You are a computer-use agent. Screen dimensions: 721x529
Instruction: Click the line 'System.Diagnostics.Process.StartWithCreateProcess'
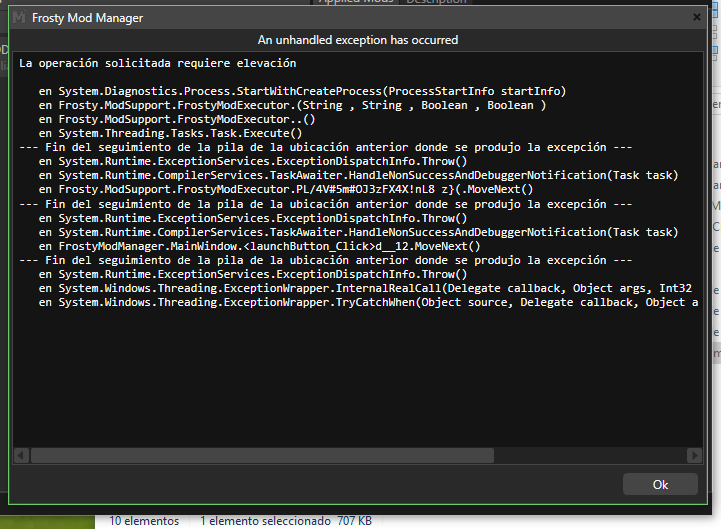click(x=302, y=91)
